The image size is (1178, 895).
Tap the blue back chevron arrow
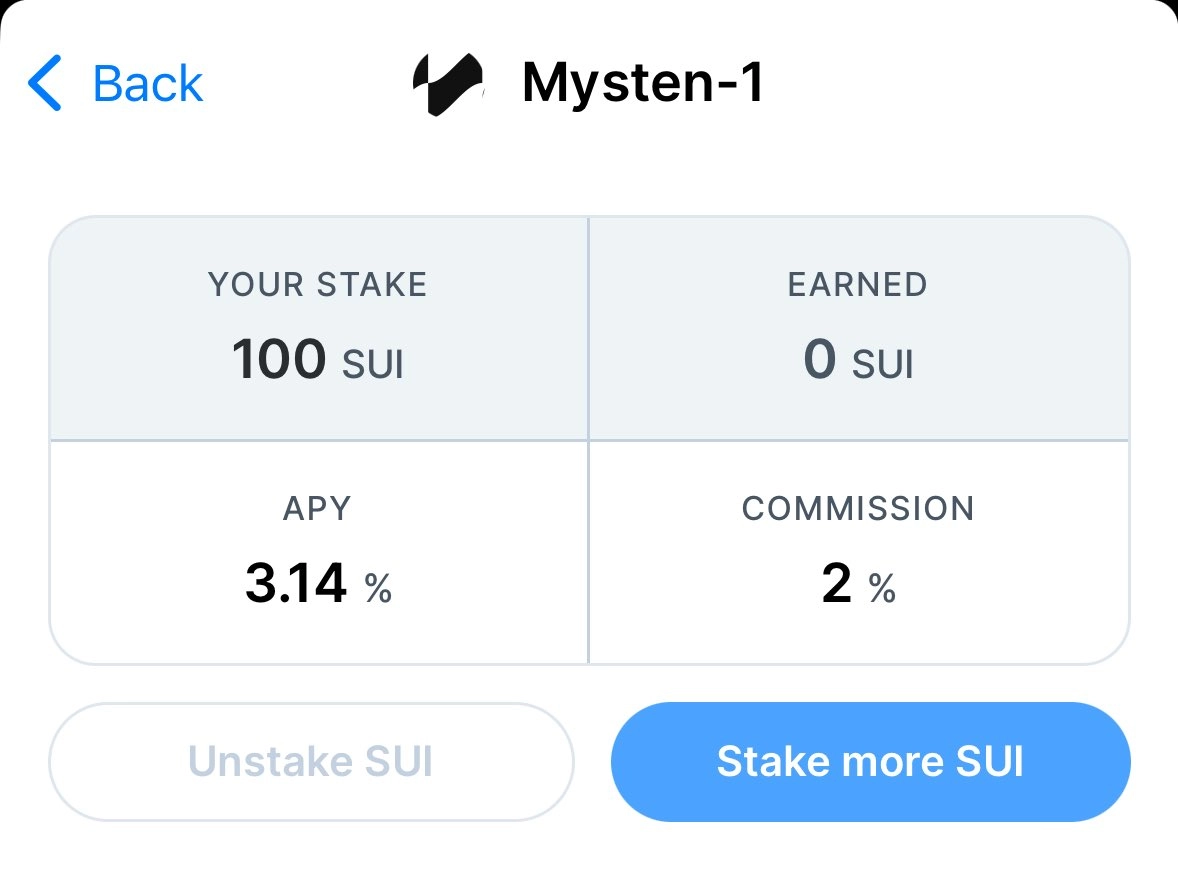click(x=45, y=83)
